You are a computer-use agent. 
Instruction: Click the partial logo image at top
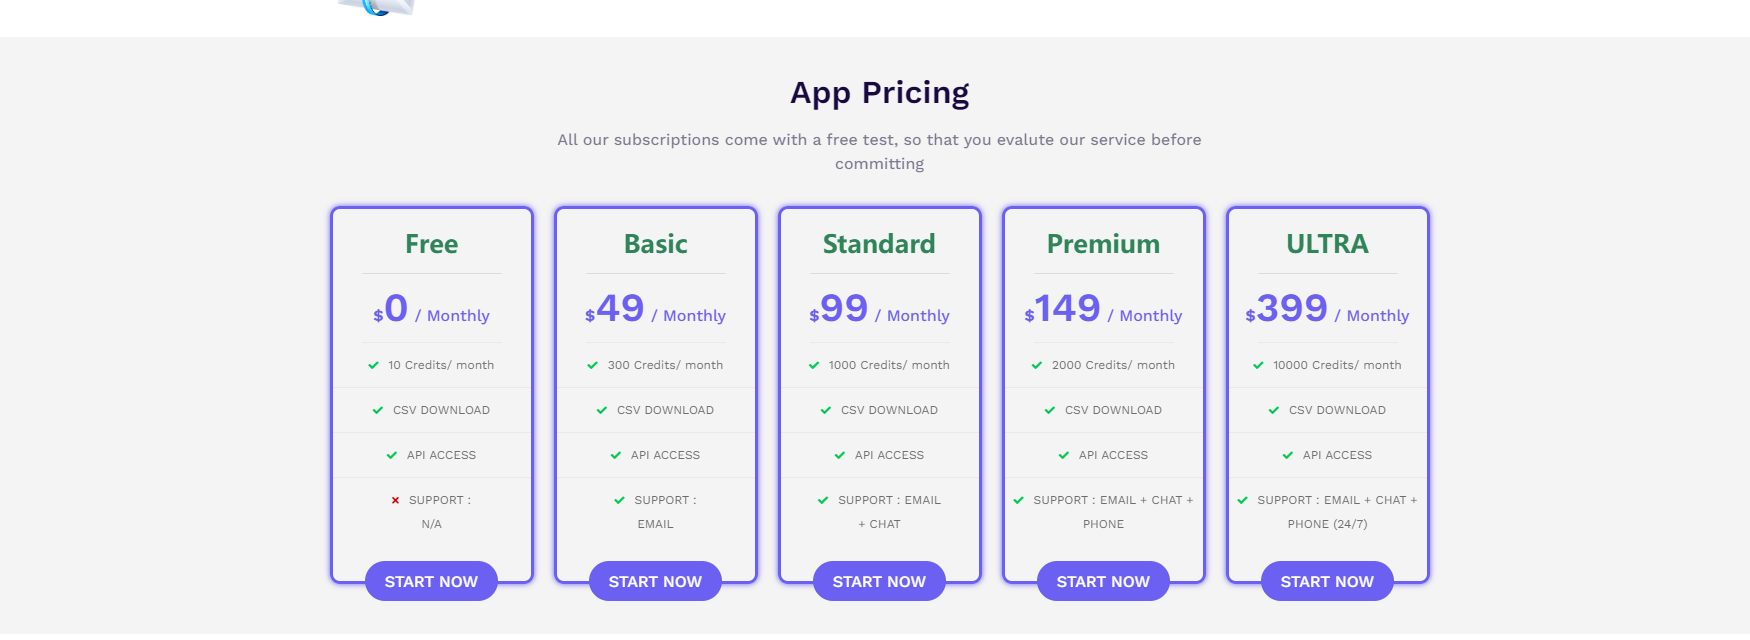(x=378, y=8)
